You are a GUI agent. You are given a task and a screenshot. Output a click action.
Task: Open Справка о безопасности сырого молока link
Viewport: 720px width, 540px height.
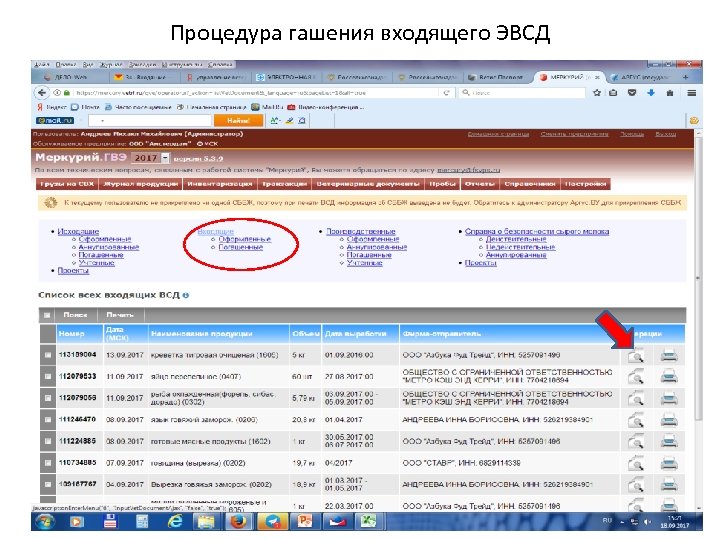pyautogui.click(x=537, y=231)
